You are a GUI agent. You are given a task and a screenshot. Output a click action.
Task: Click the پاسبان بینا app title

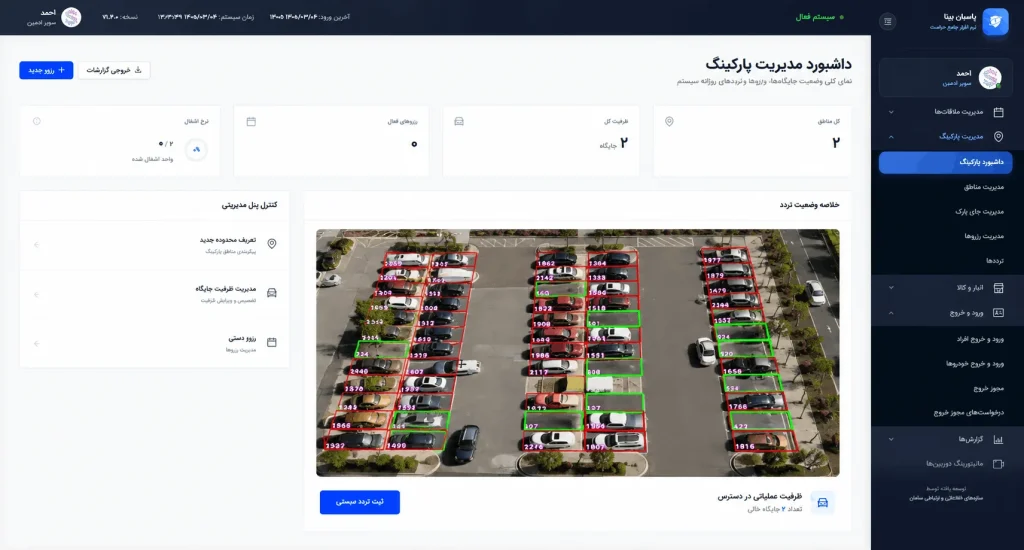(x=960, y=17)
